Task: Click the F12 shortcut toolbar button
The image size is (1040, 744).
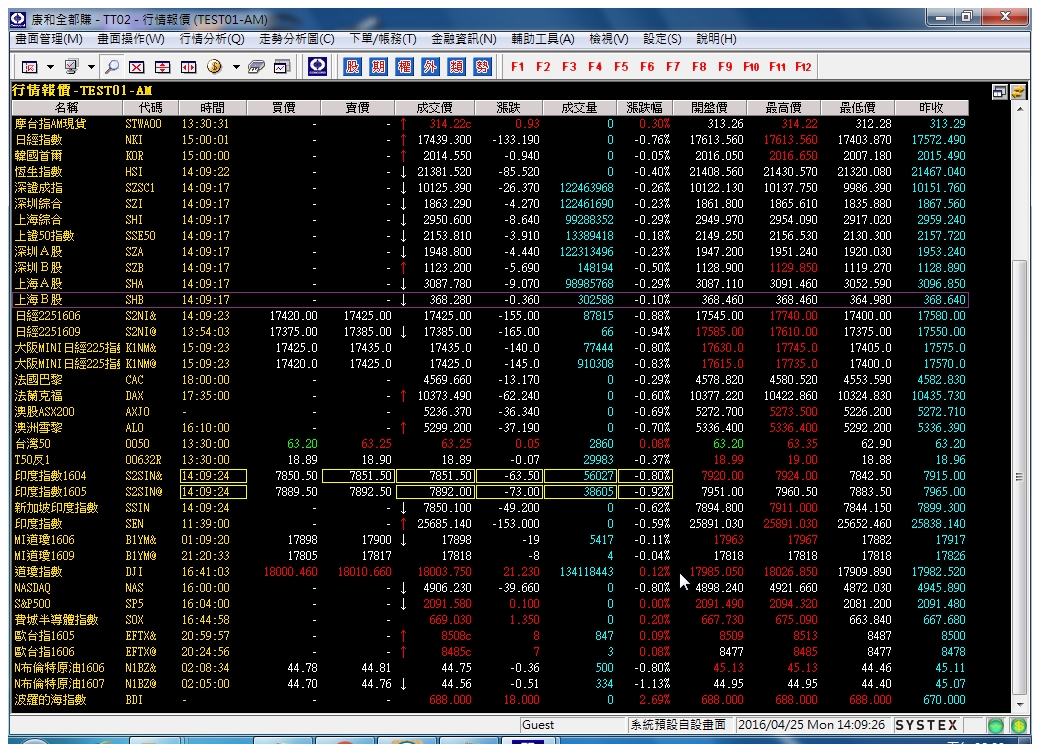Action: coord(803,67)
